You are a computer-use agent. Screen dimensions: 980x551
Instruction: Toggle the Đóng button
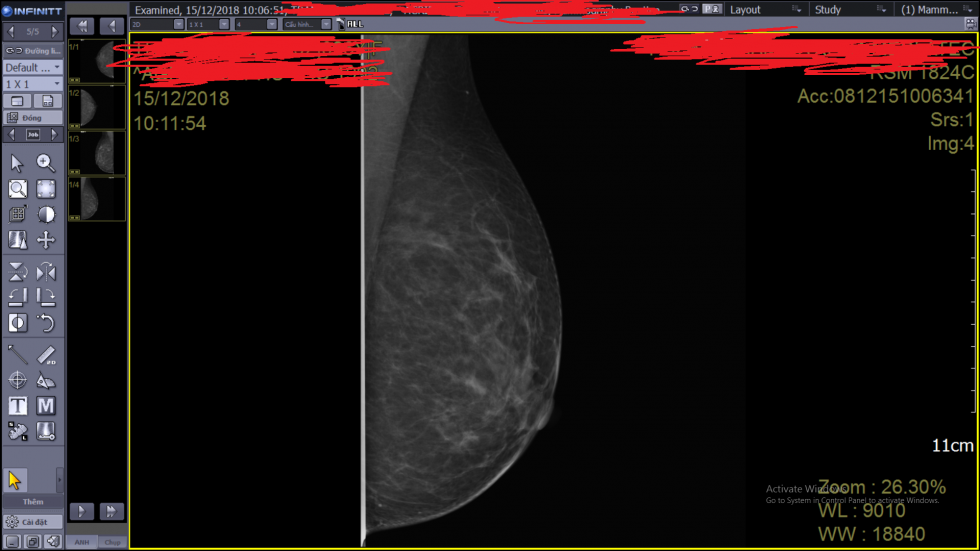click(32, 117)
